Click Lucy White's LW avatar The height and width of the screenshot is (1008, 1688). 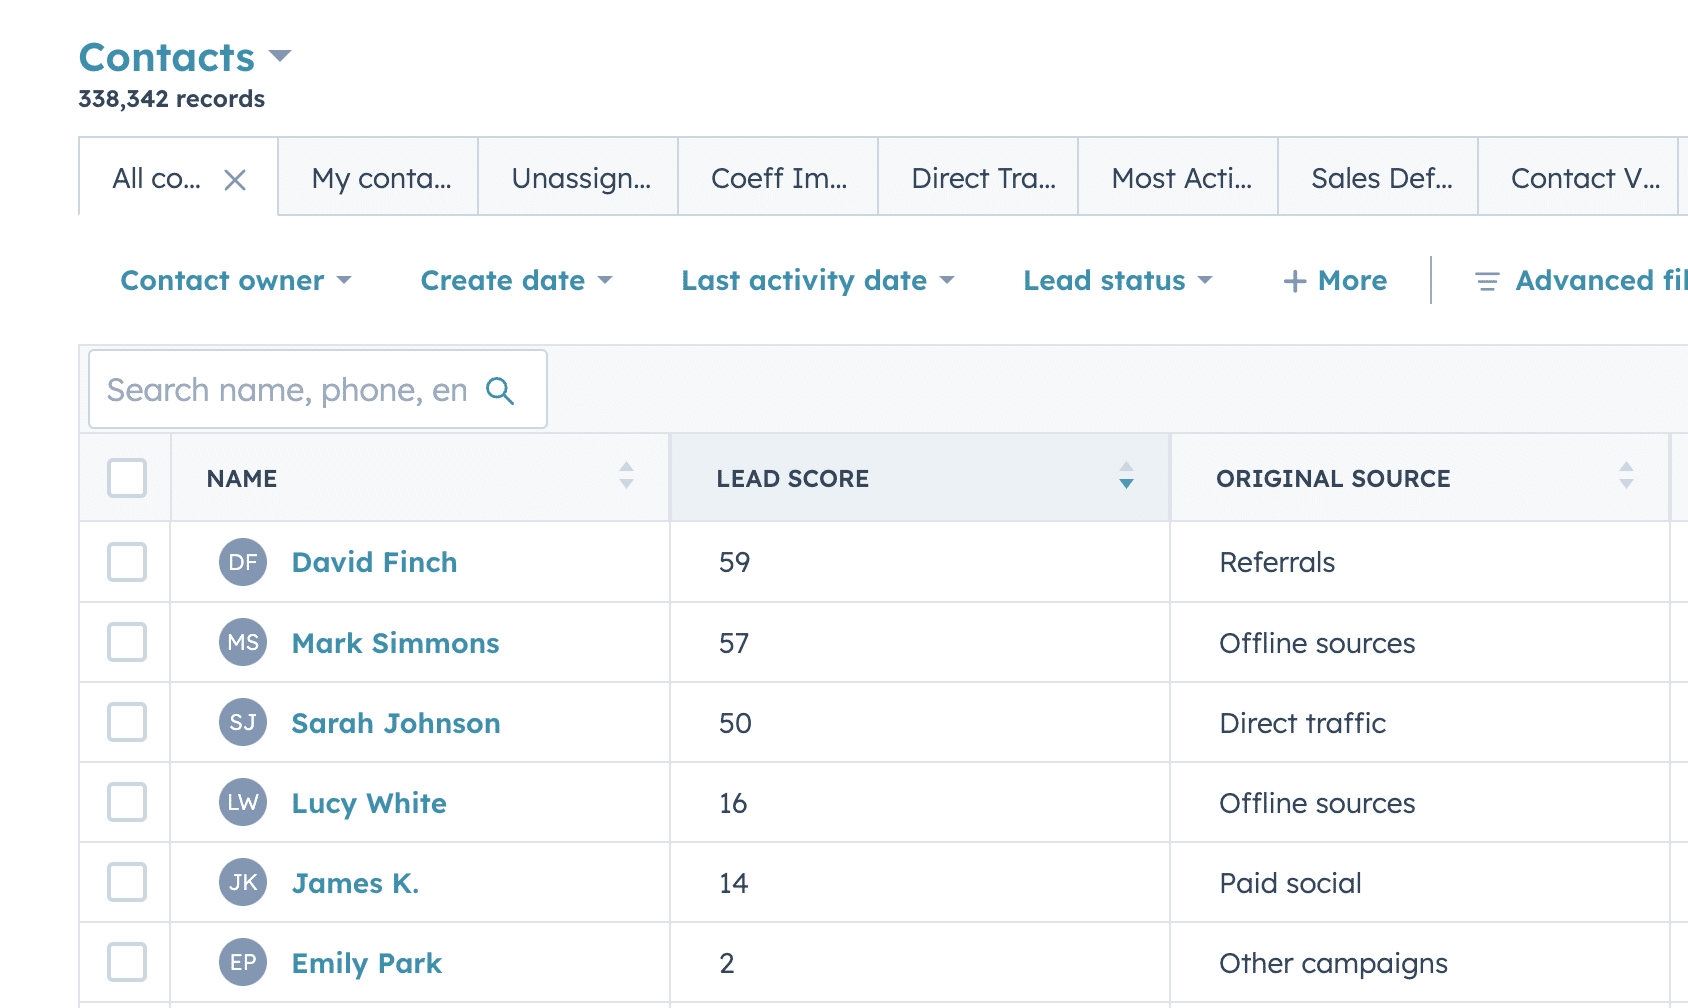243,802
